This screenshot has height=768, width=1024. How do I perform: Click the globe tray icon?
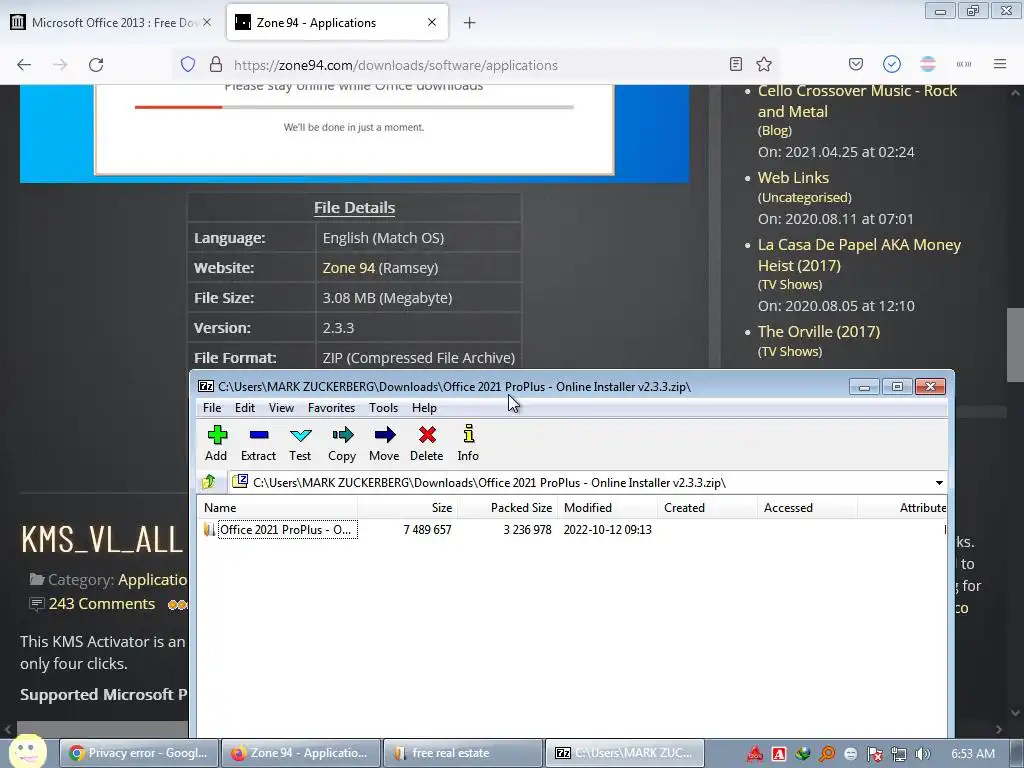pyautogui.click(x=803, y=754)
